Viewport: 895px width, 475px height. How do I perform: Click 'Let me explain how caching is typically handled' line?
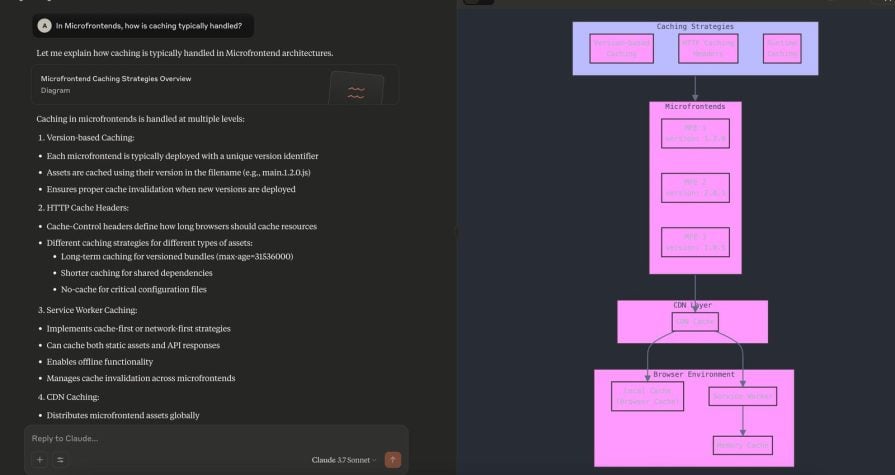point(184,53)
